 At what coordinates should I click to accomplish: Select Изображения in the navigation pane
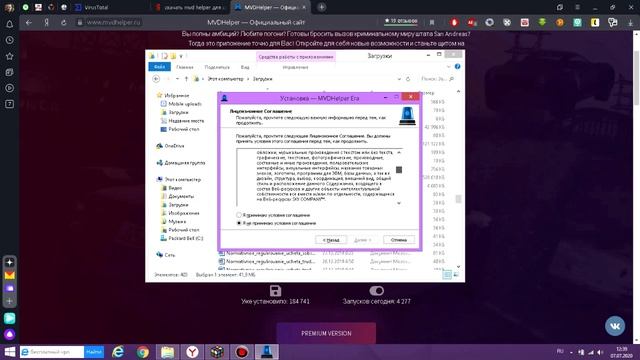point(184,213)
